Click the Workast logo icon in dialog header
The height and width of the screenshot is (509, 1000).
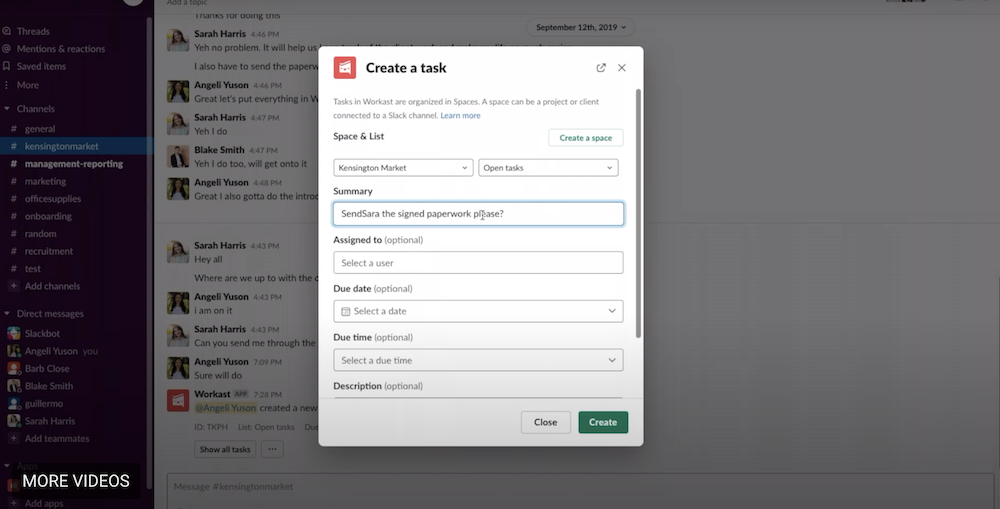[x=344, y=68]
